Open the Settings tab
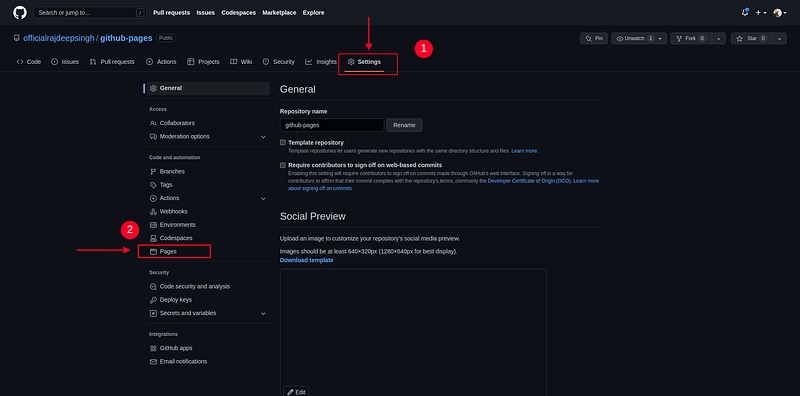 (x=364, y=62)
